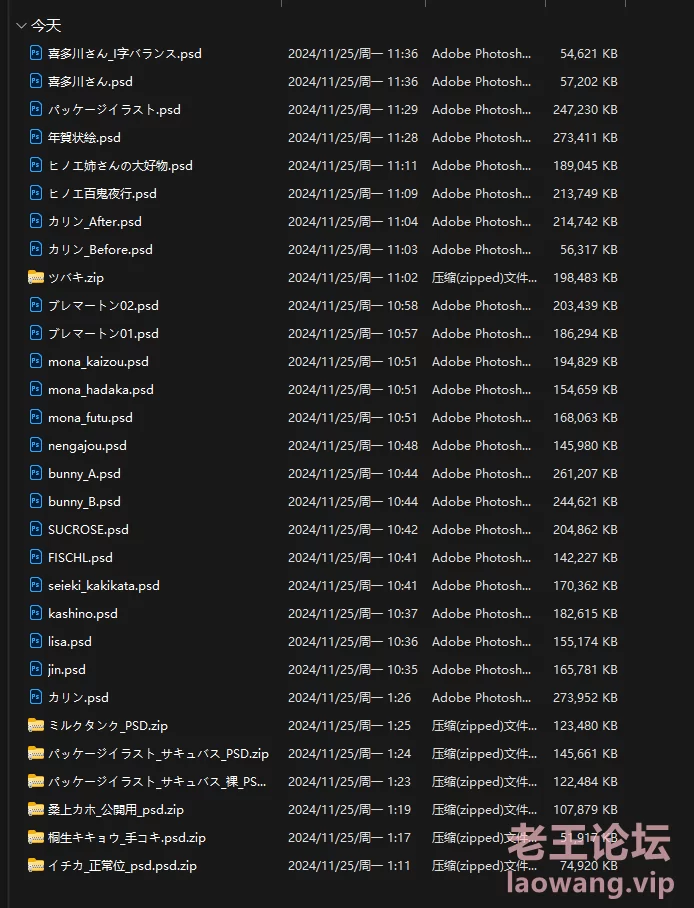Select the file name ブレマートン02.psd
Viewport: 694px width, 908px height.
pos(103,305)
